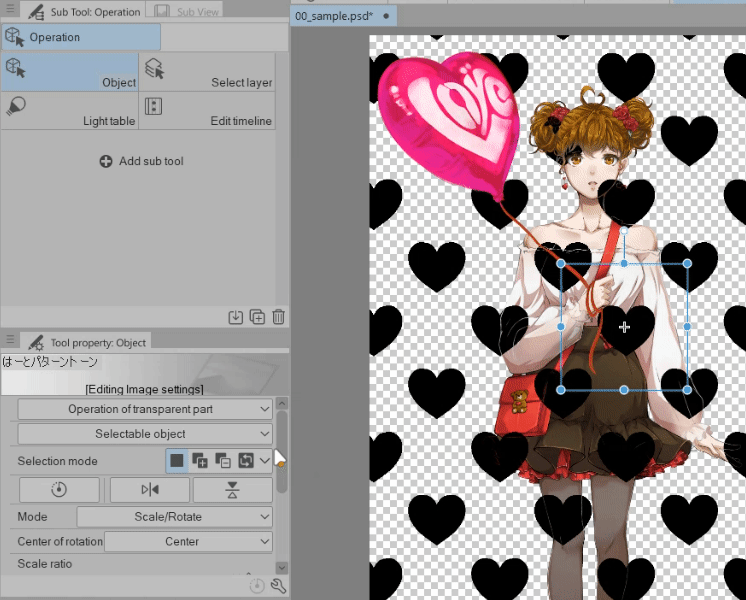746x600 pixels.
Task: Enable New selection mode
Action: 177,461
